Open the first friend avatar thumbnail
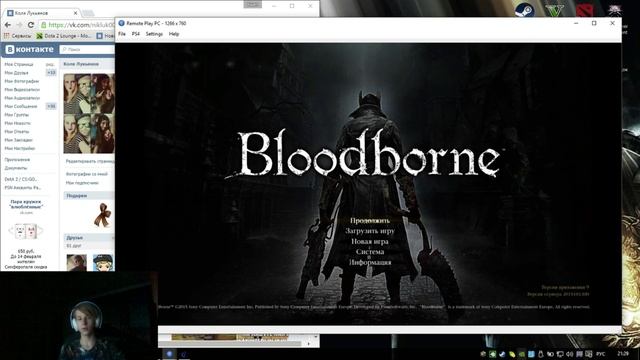640x360 pixels. point(77,262)
